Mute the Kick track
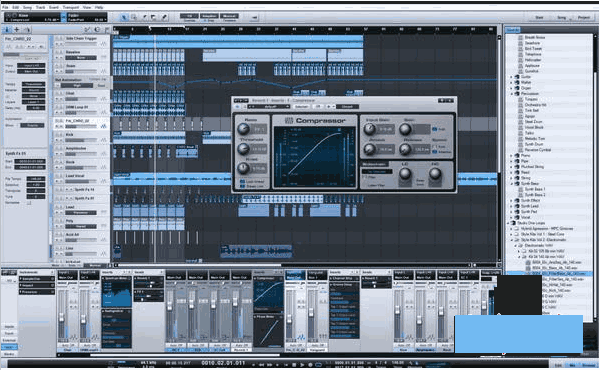Screen dimensions: 600x370 click(57, 135)
